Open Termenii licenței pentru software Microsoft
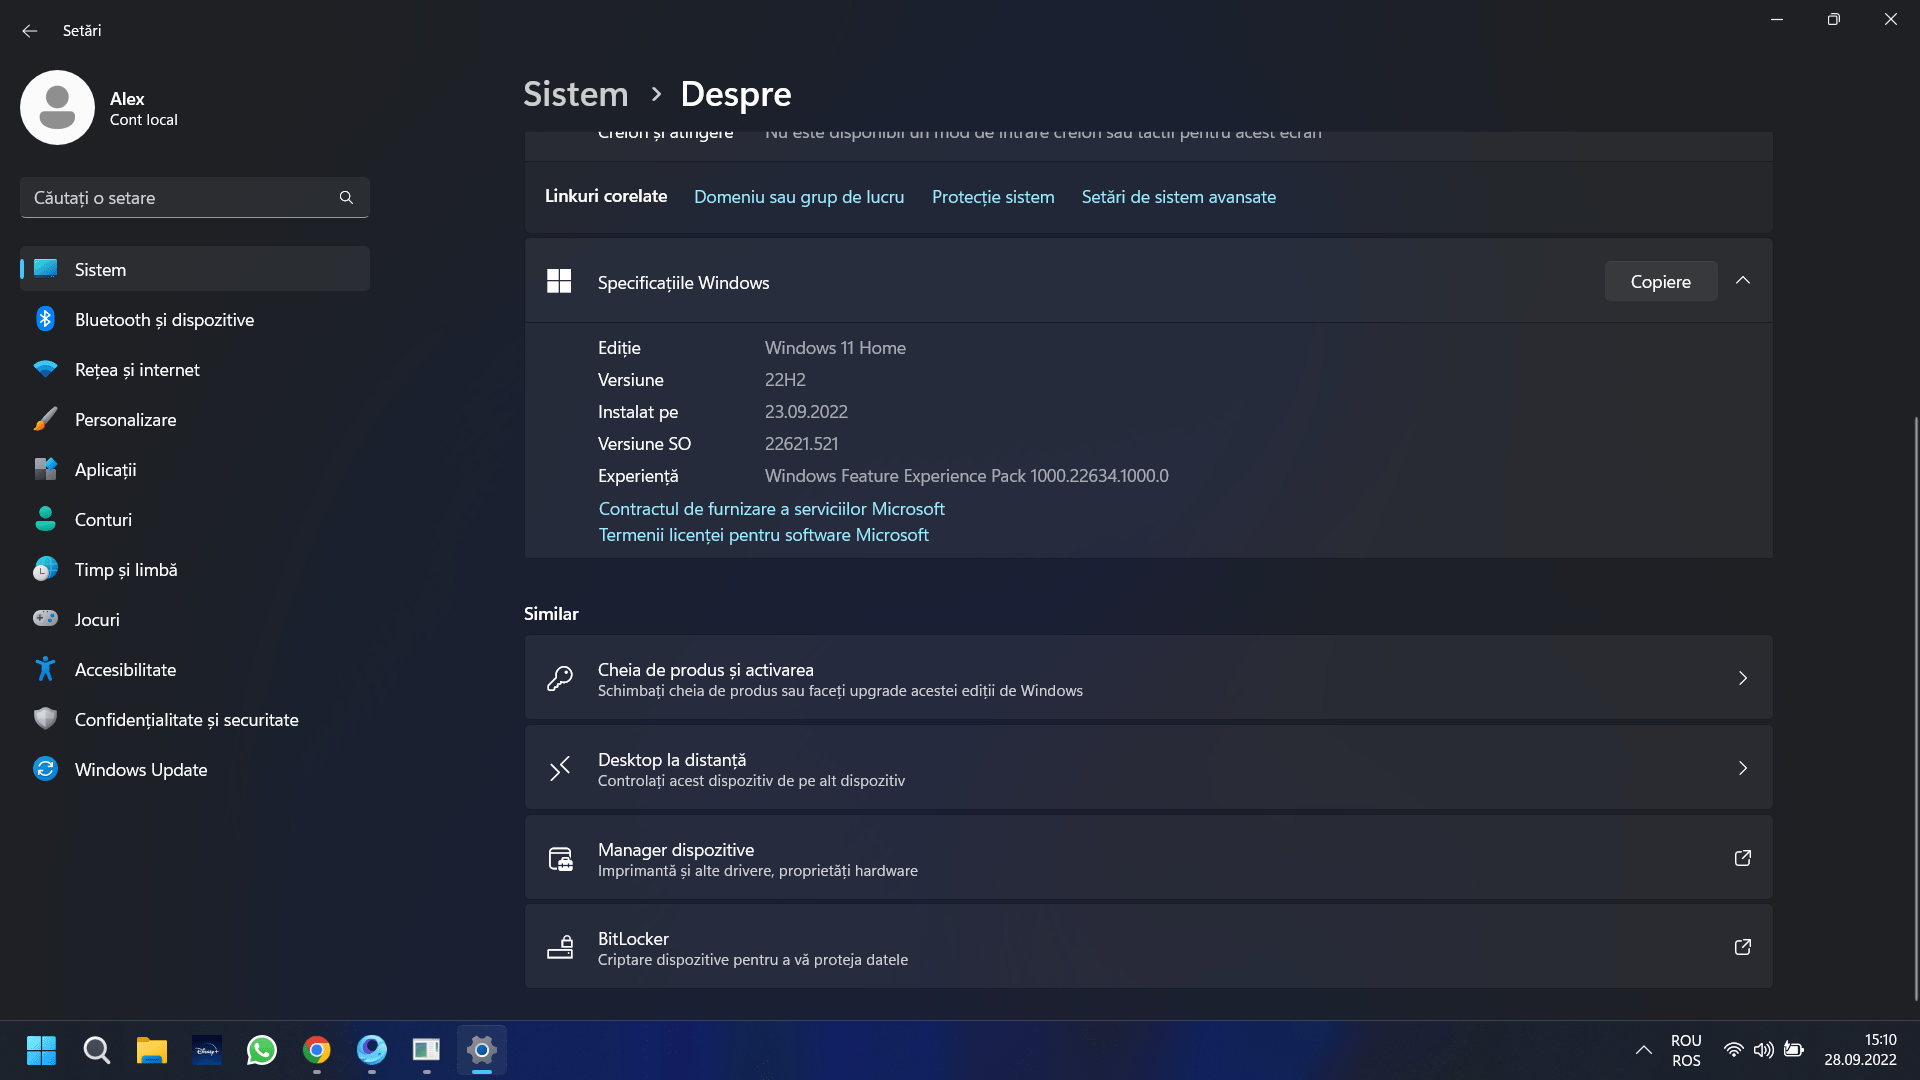 (763, 535)
